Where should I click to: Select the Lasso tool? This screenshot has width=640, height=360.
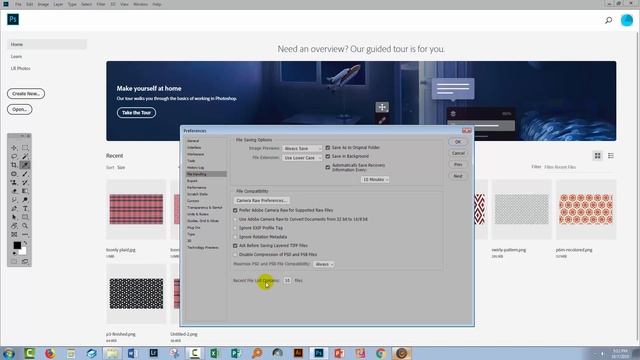(x=14, y=156)
